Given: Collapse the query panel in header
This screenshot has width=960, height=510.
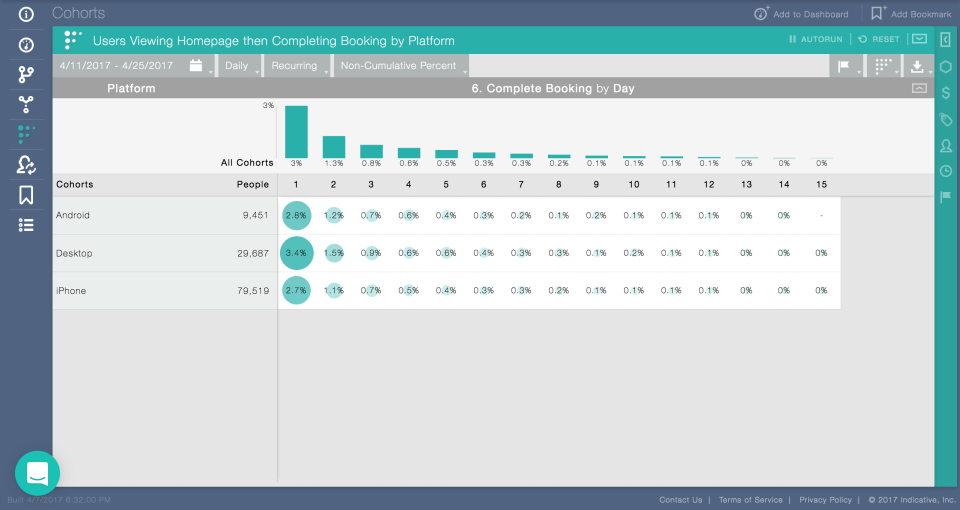Looking at the screenshot, I should coord(919,39).
